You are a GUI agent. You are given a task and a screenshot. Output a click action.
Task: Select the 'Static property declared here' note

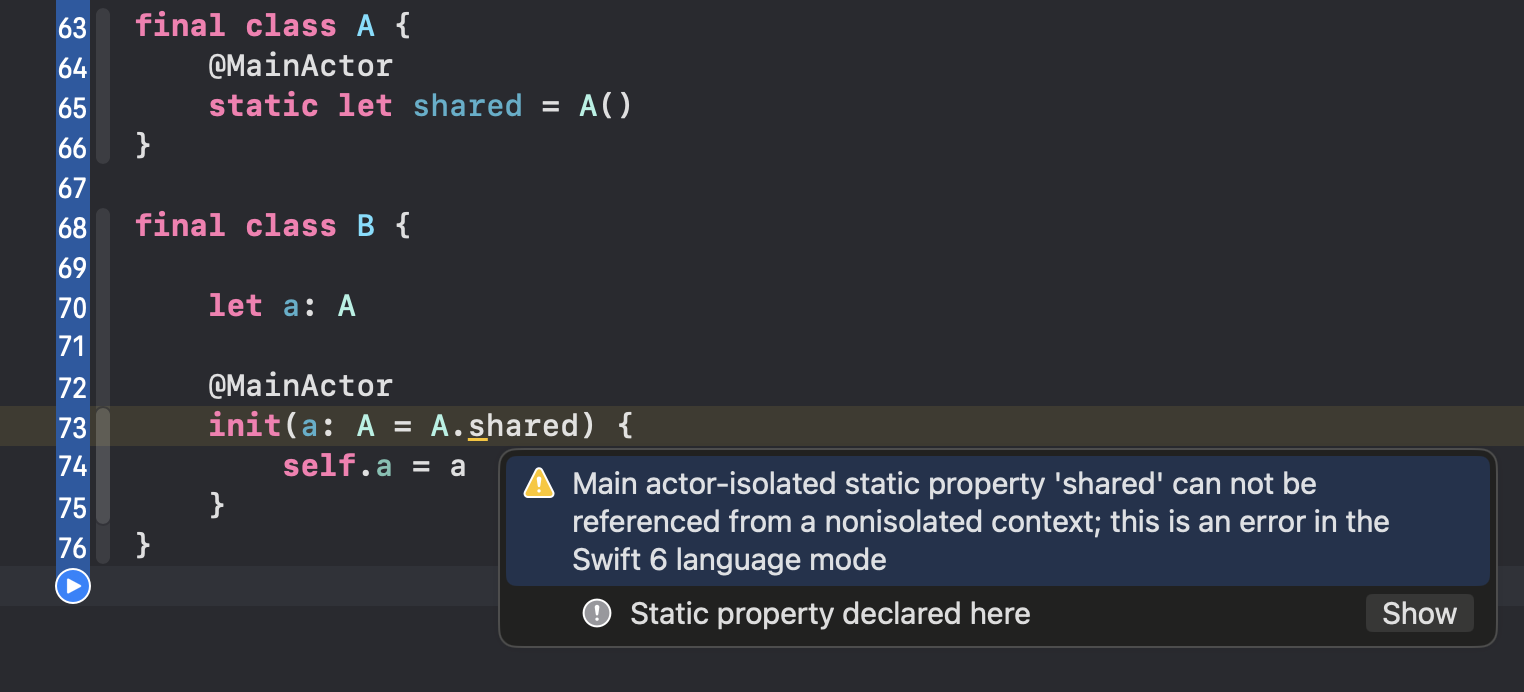click(x=830, y=613)
